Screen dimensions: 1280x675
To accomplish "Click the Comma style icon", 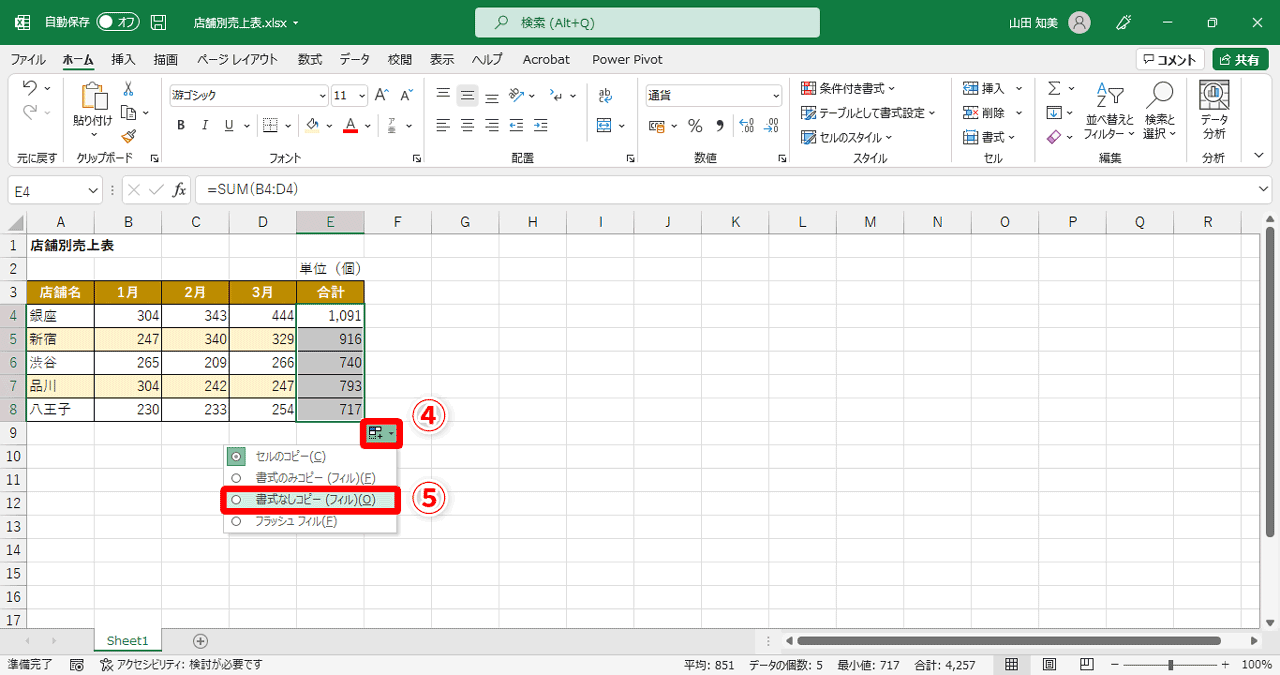I will [x=720, y=126].
